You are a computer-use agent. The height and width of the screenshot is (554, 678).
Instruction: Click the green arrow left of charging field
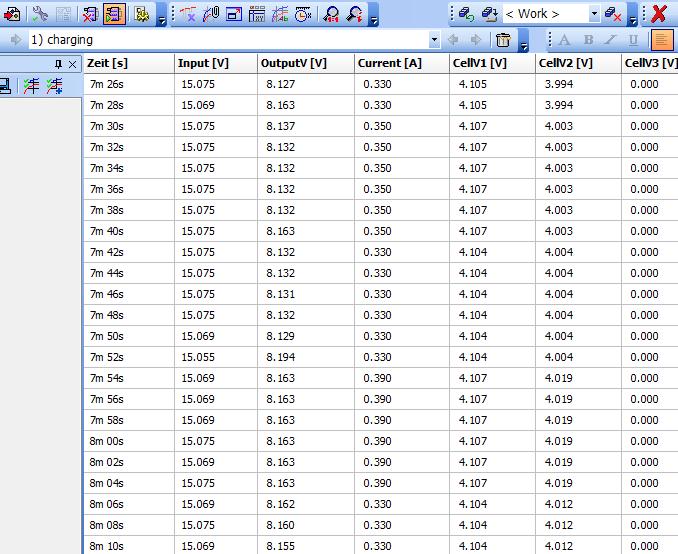coord(16,40)
